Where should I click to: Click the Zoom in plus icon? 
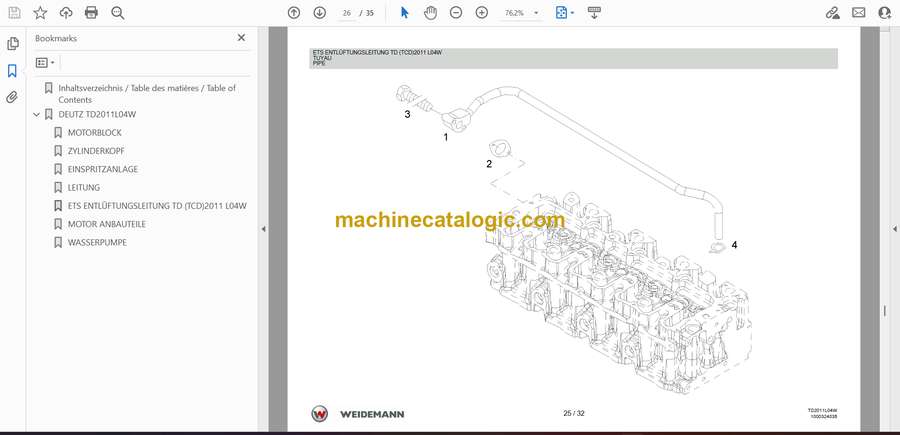[482, 13]
